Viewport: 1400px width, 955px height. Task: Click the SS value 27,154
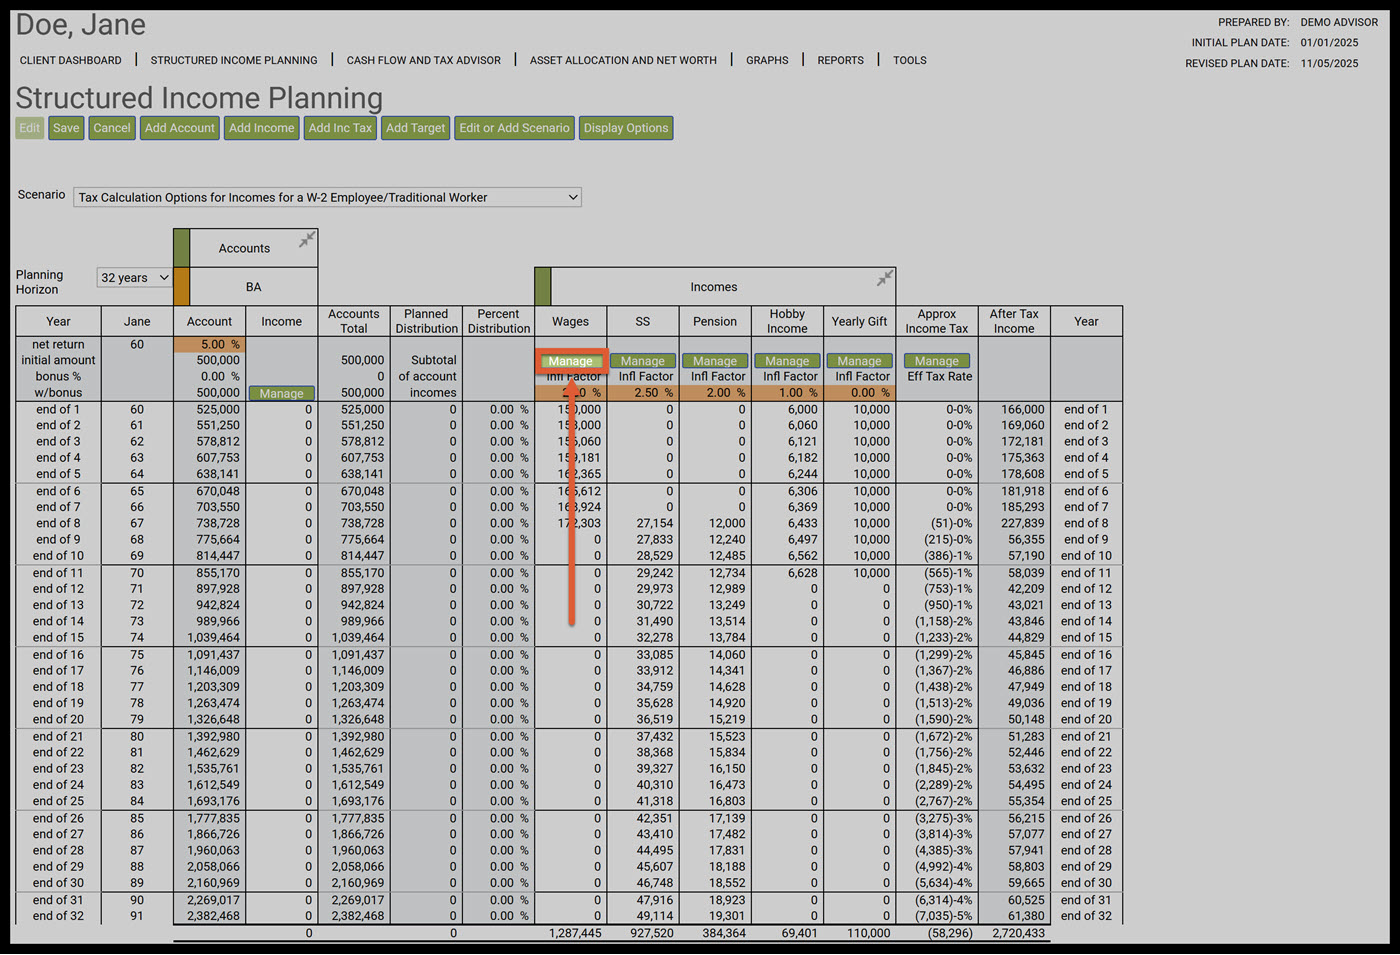(x=655, y=523)
